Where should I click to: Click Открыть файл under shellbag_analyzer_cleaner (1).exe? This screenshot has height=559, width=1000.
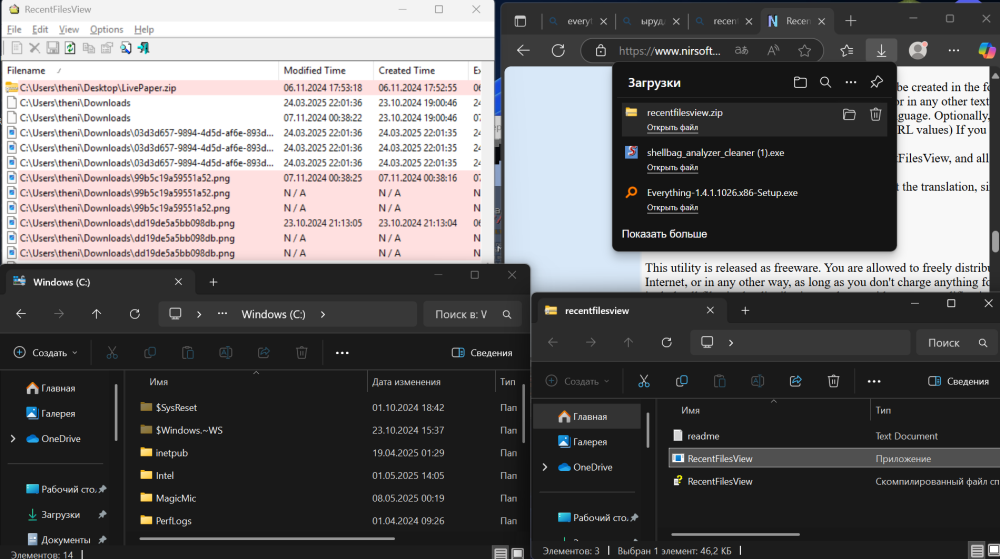tap(672, 168)
